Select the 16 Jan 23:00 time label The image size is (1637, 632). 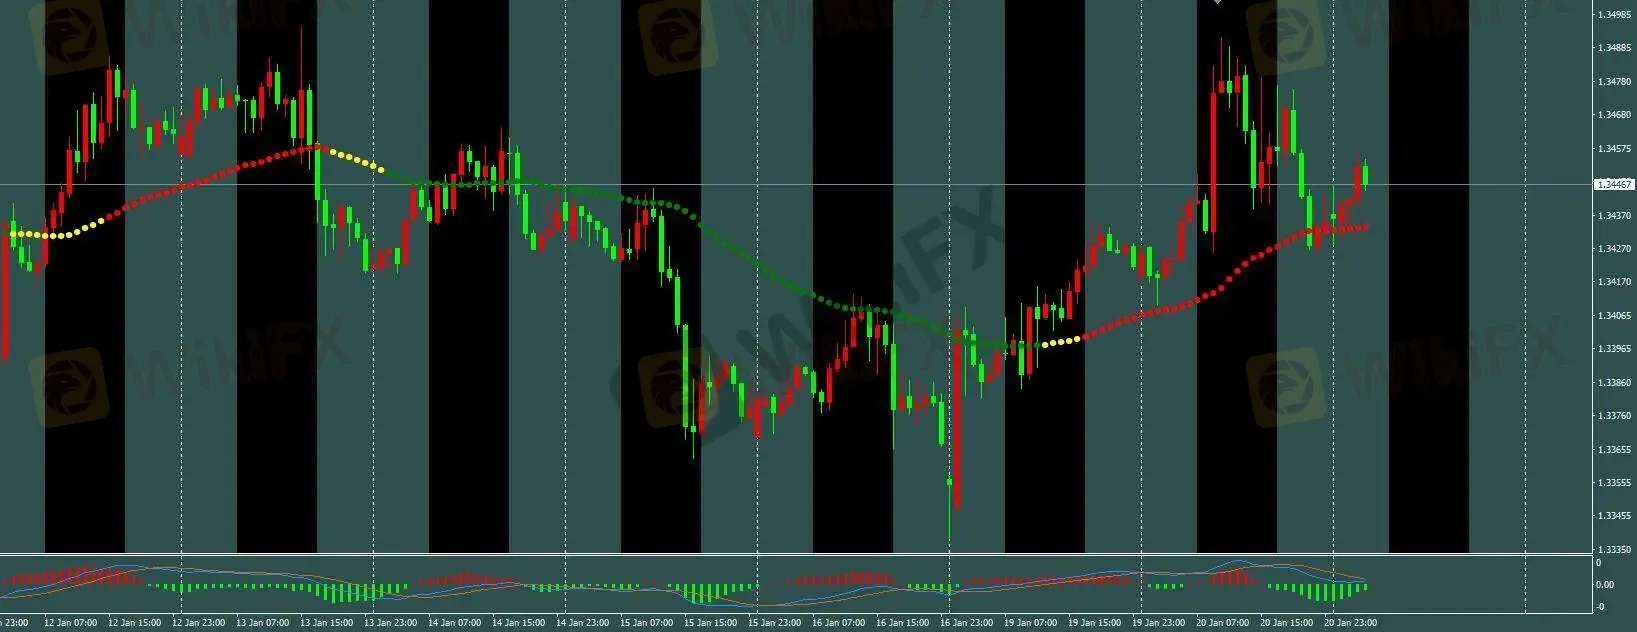pyautogui.click(x=966, y=623)
